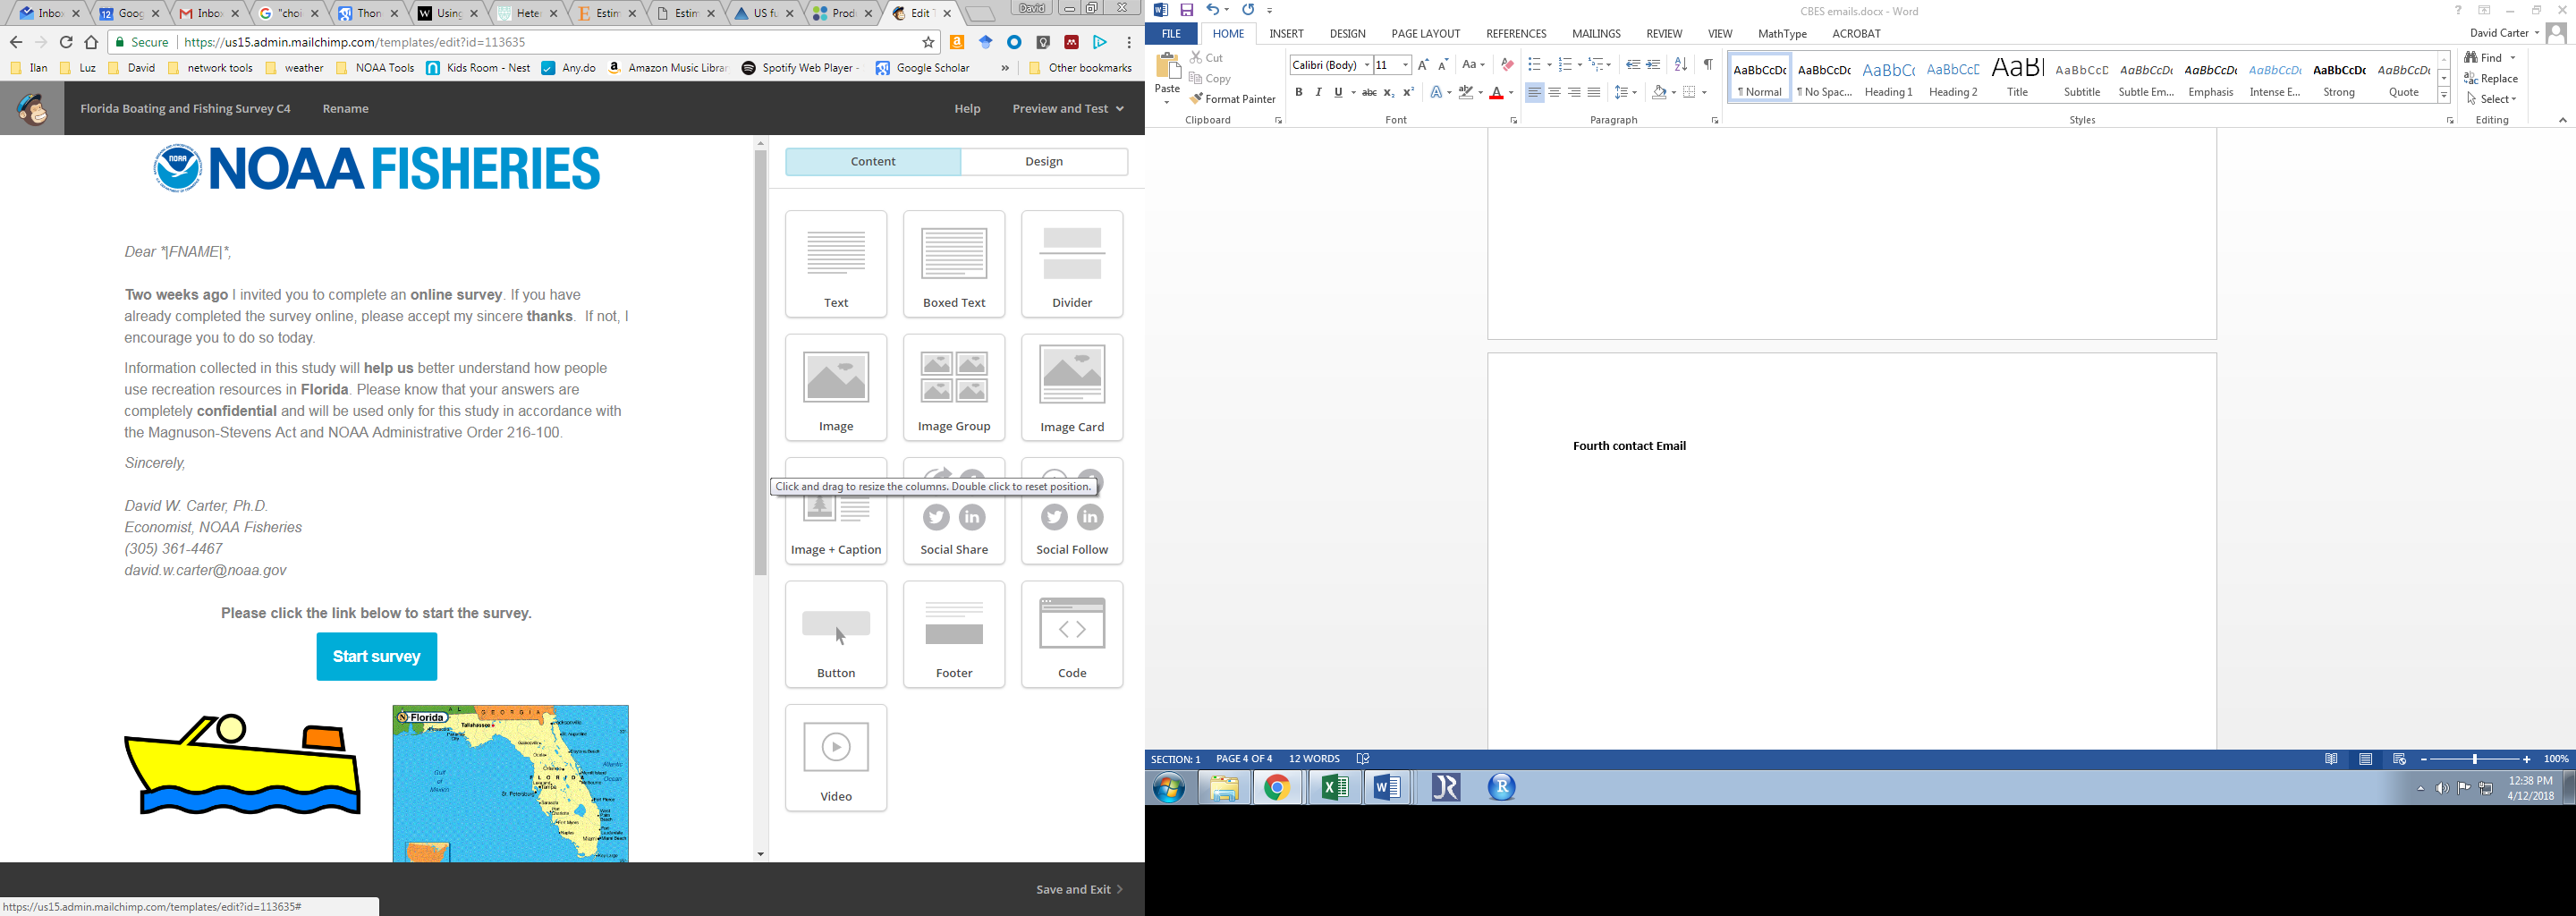The height and width of the screenshot is (916, 2576).
Task: Add a Divider content block
Action: [x=1072, y=264]
